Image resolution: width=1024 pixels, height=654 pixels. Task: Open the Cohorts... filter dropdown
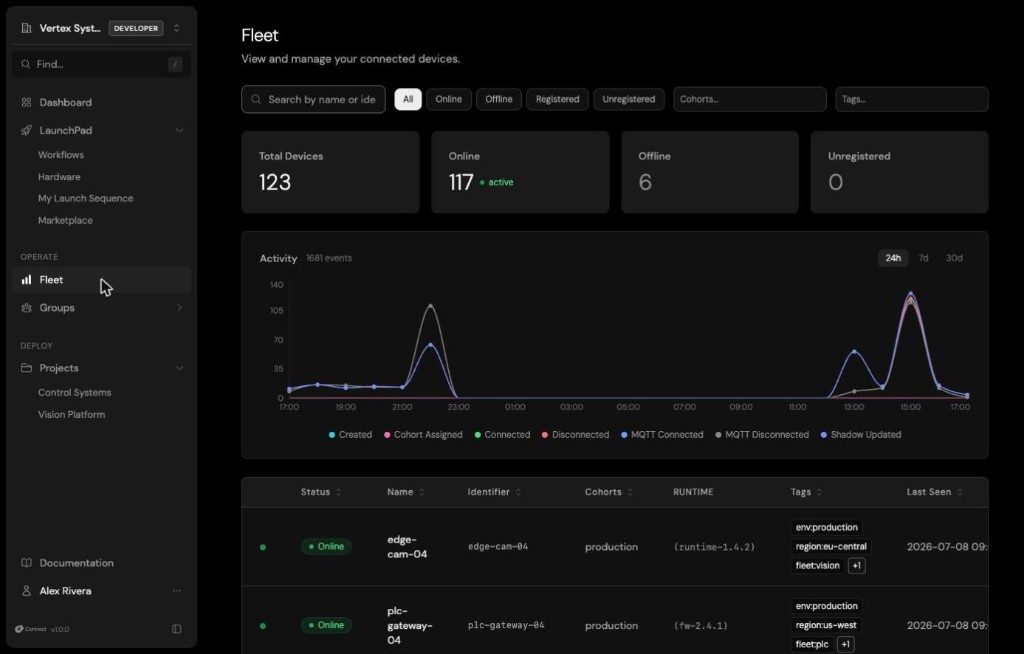tap(750, 99)
